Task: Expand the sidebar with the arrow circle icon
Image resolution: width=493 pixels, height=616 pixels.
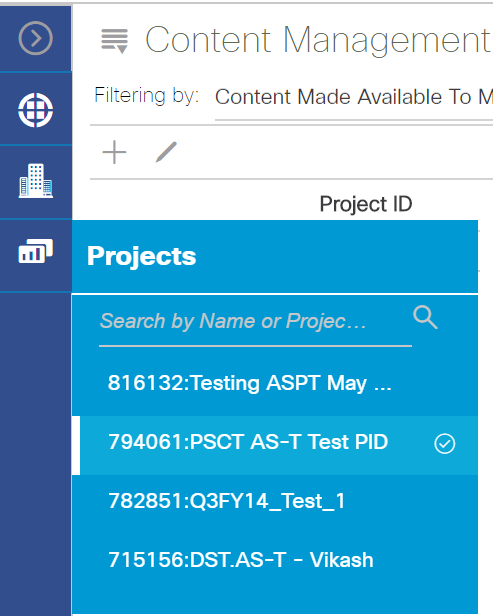Action: pyautogui.click(x=35, y=38)
